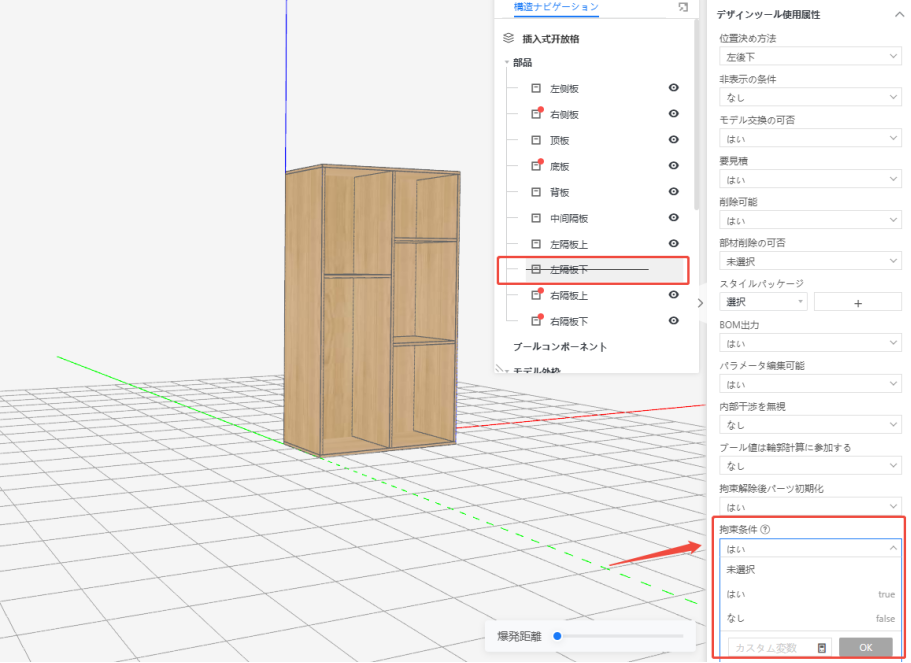Open the 部材削除の可否 dropdown
The width and height of the screenshot is (911, 663).
[810, 261]
